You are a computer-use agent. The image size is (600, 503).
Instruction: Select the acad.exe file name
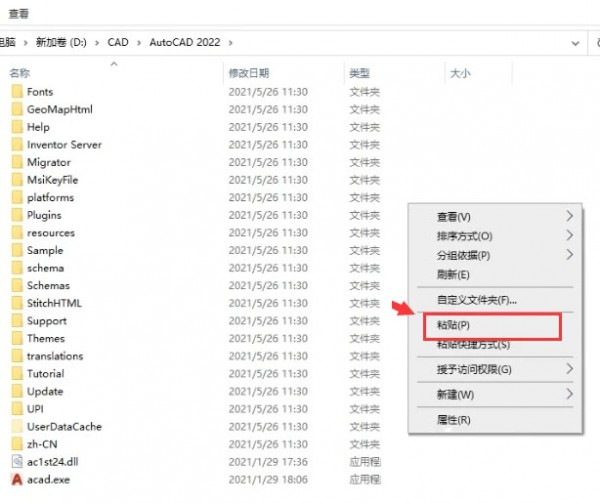click(x=49, y=480)
